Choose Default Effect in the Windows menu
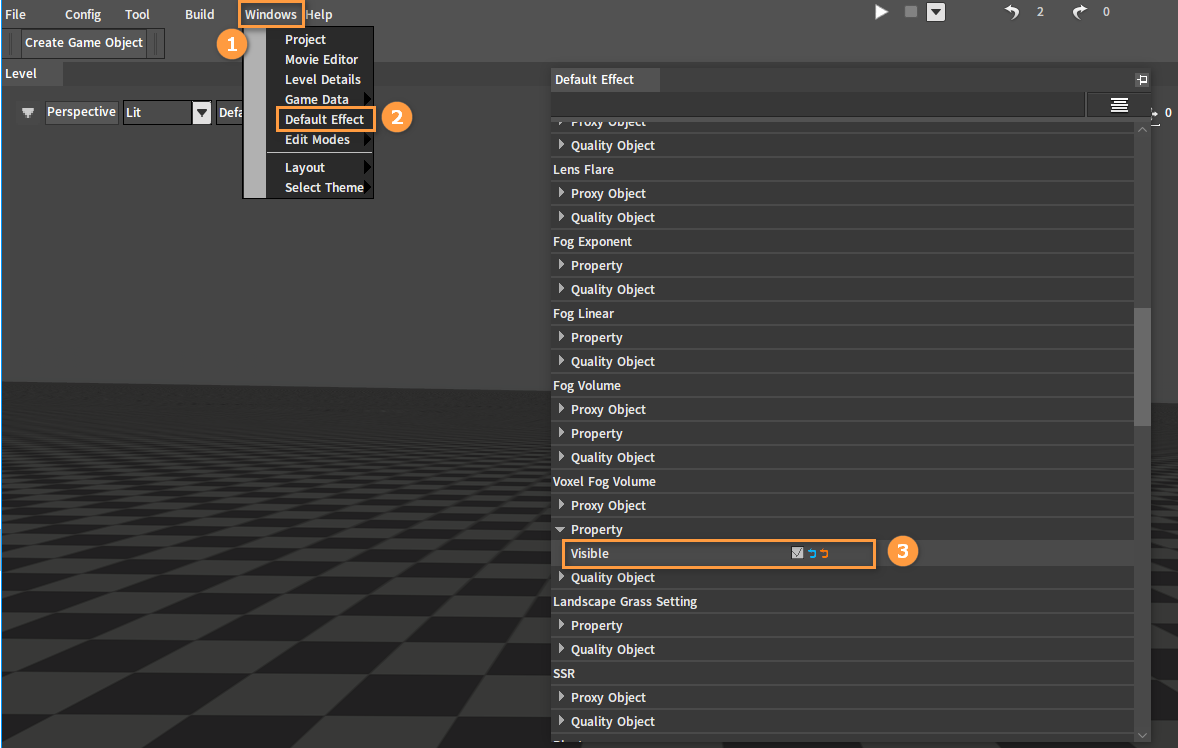This screenshot has width=1178, height=748. (x=324, y=119)
